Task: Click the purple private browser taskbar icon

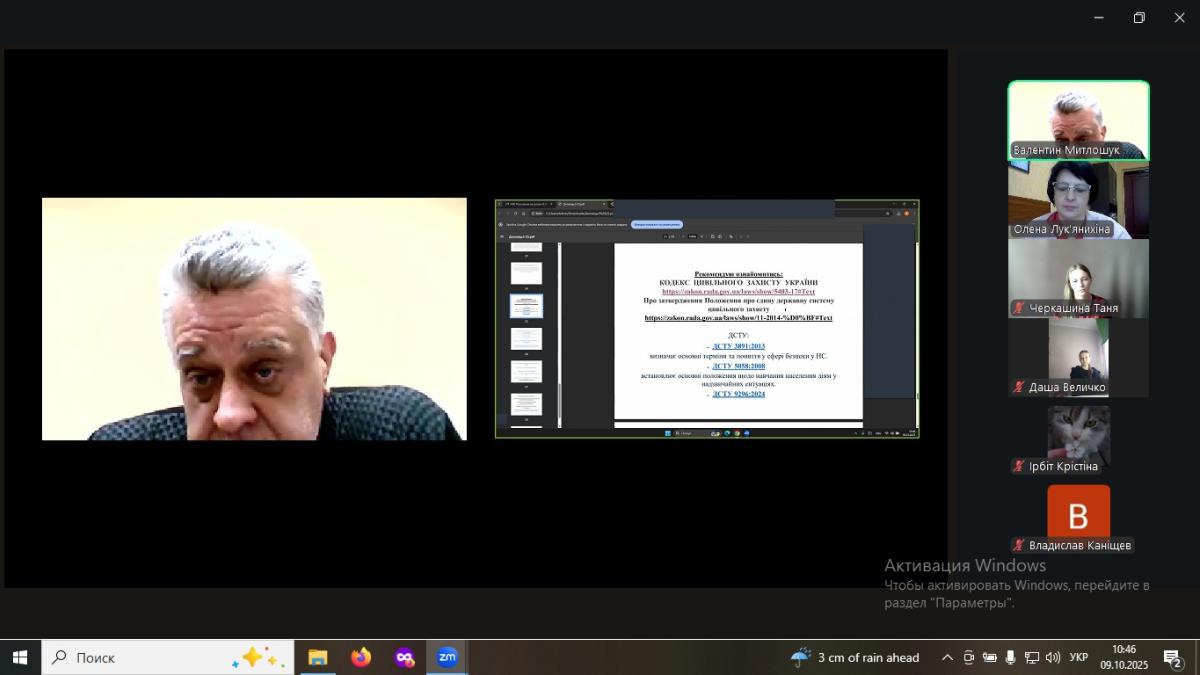Action: 404,657
